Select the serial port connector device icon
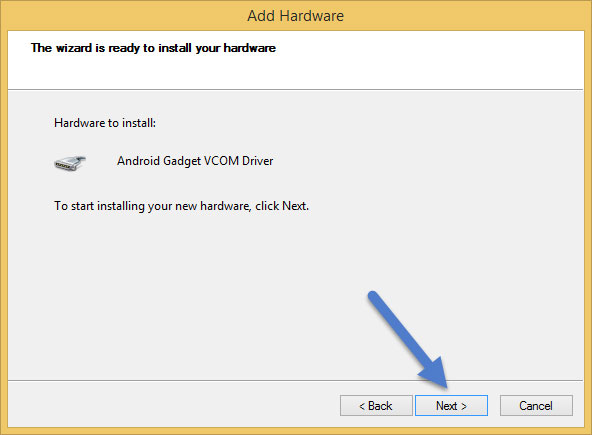Viewport: 592px width, 435px height. click(70, 163)
